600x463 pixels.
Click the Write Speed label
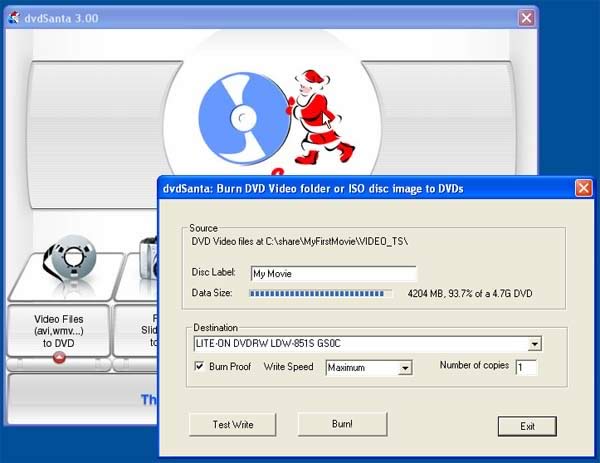pyautogui.click(x=289, y=367)
